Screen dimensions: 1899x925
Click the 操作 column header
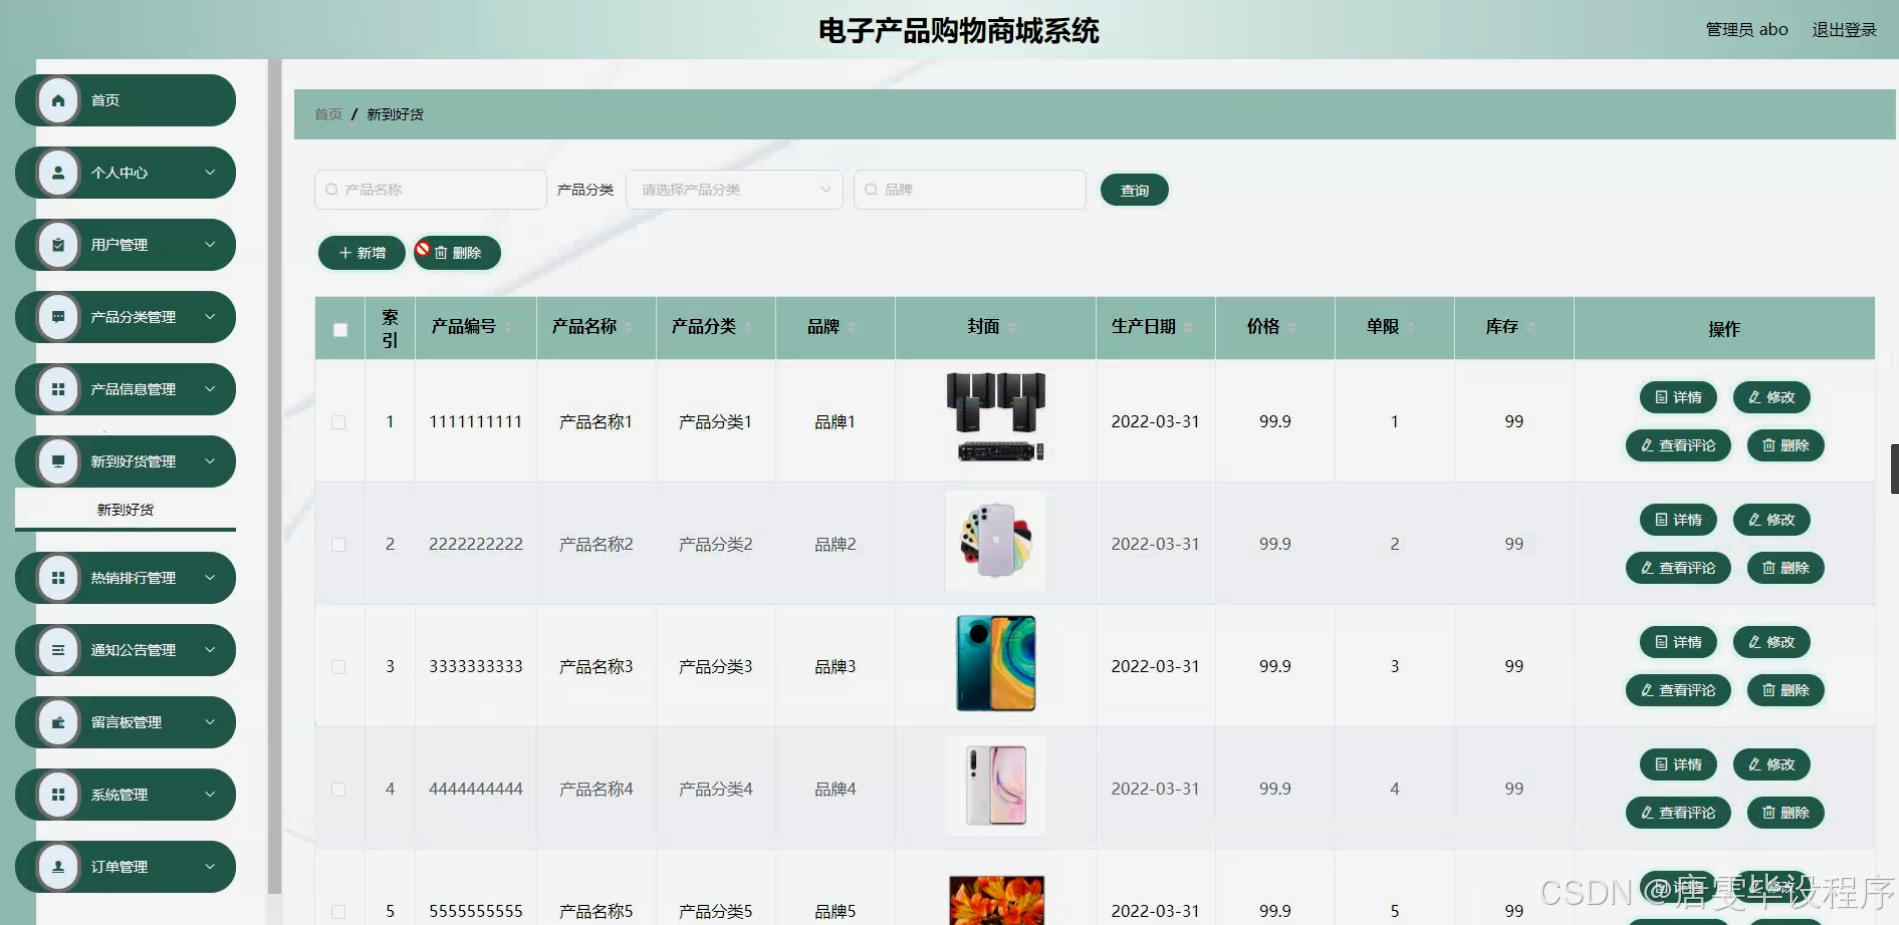(x=1724, y=329)
